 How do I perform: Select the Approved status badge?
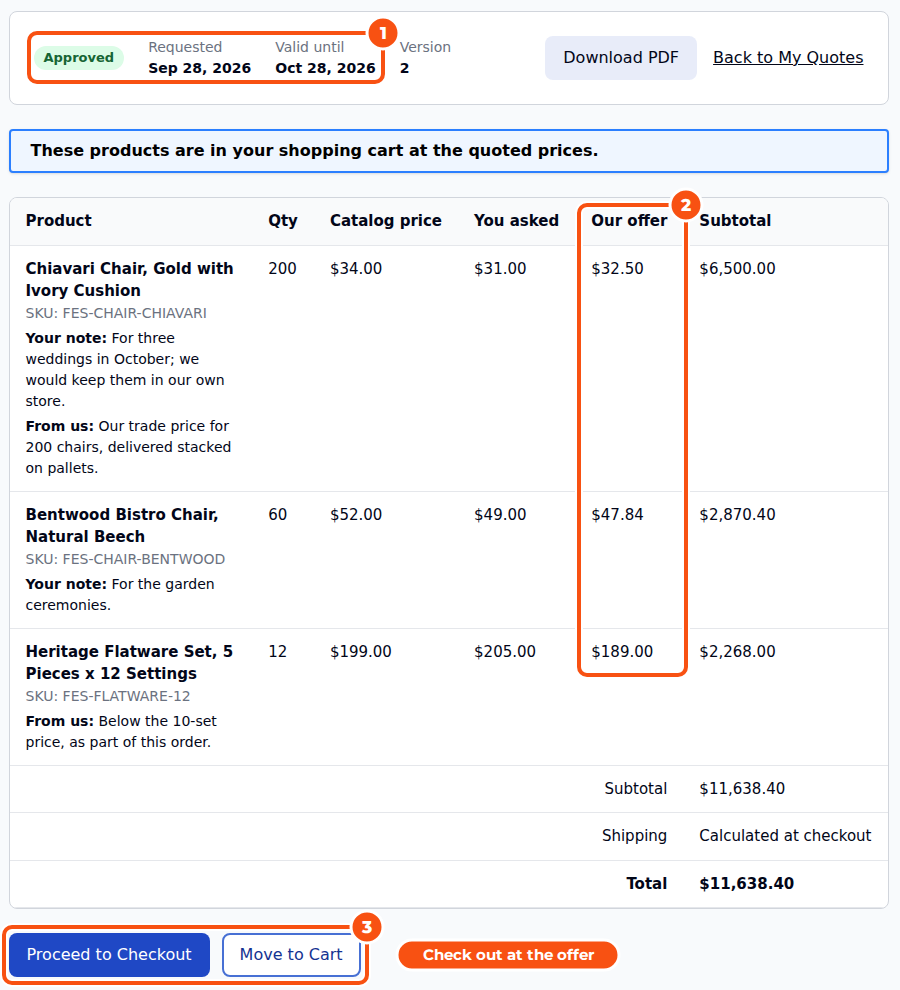click(x=78, y=57)
